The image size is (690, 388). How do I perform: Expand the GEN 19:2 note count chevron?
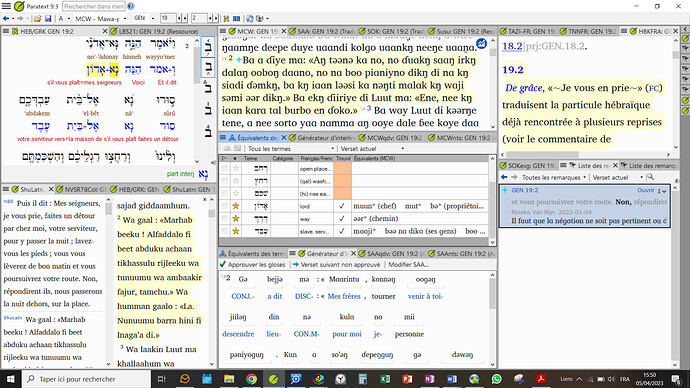(664, 191)
